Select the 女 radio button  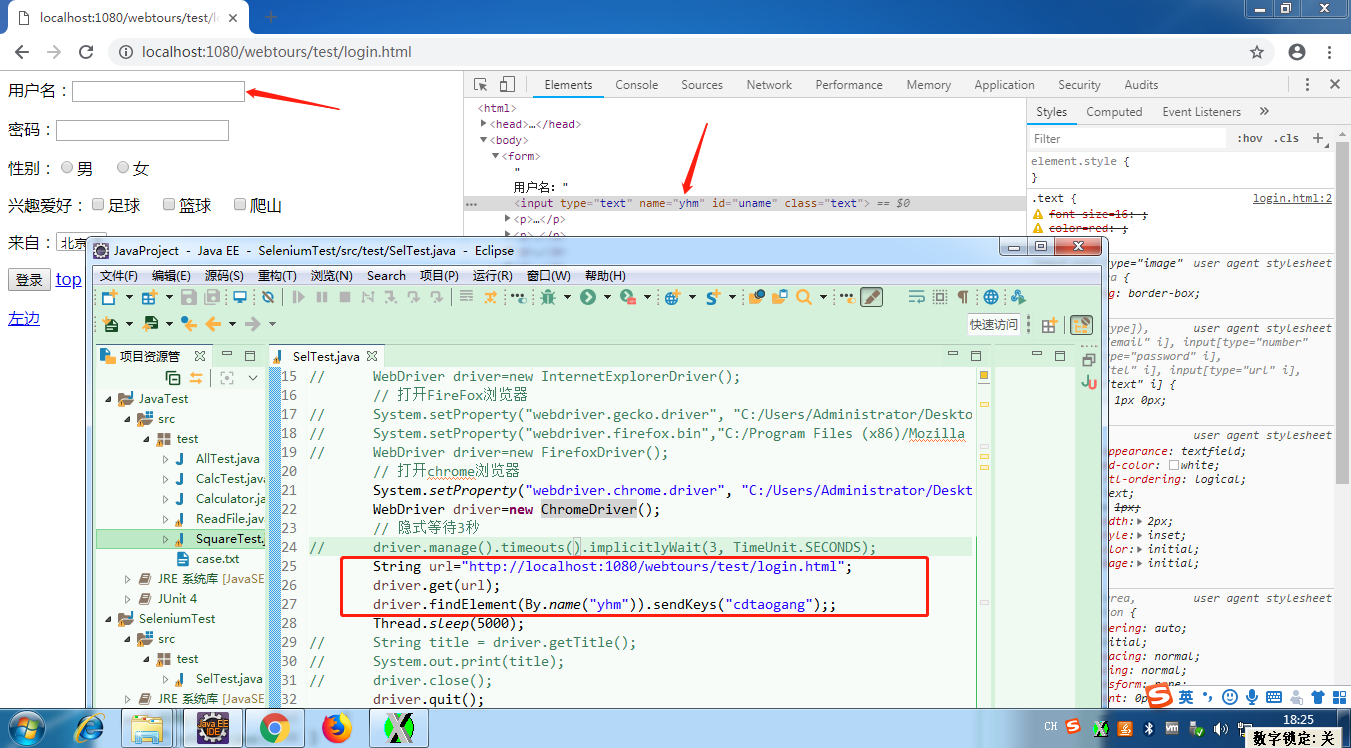coord(123,168)
